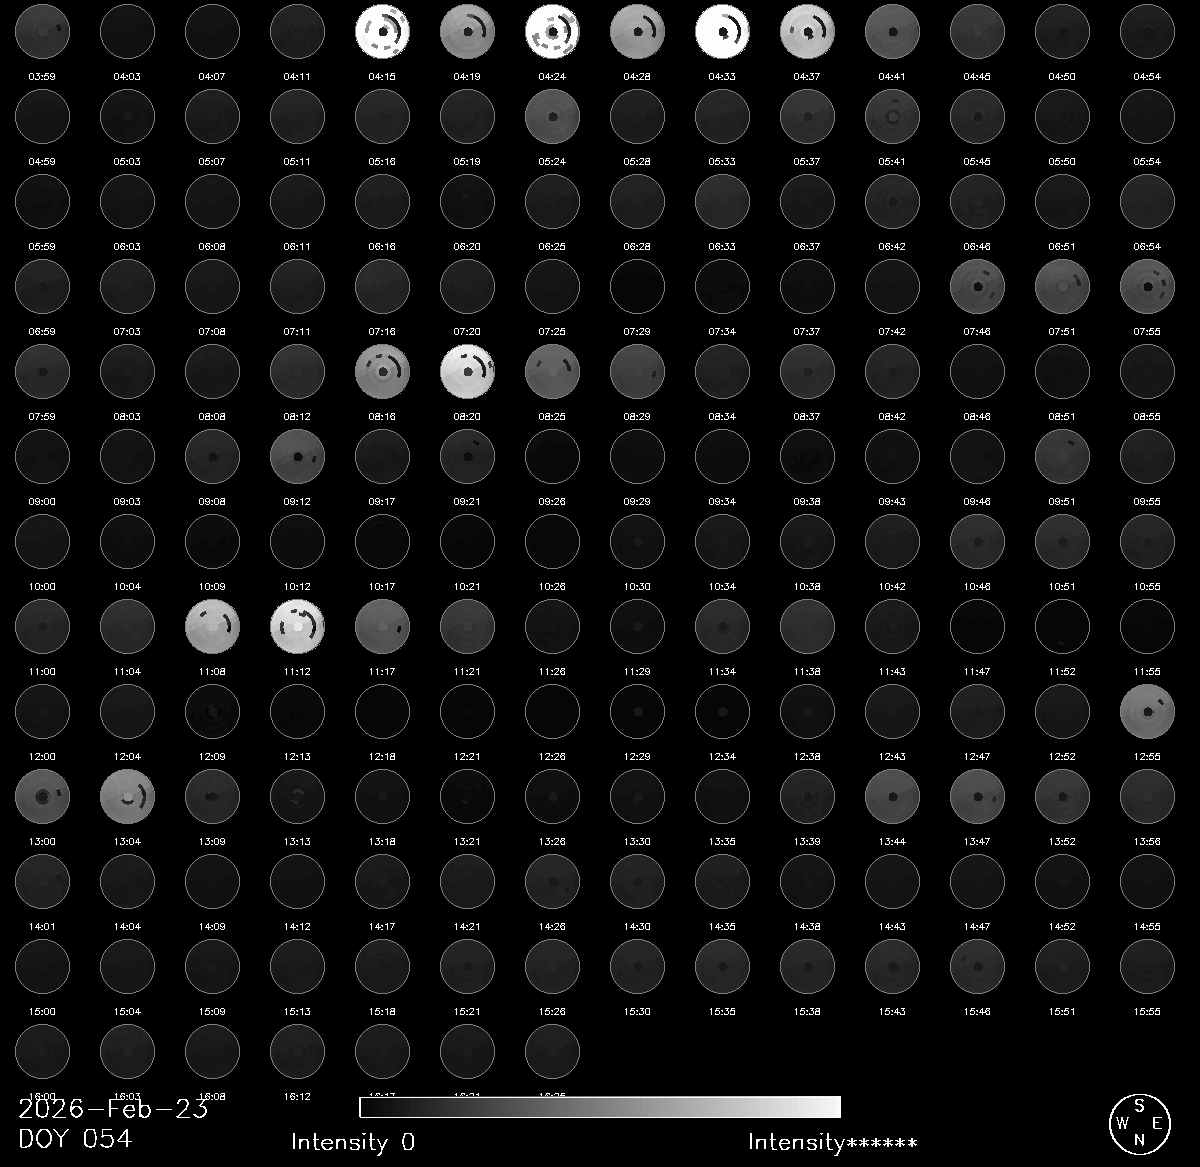Screen dimensions: 1200x1167
Task: Open the 11:12 disk thumbnail
Action: (x=297, y=625)
